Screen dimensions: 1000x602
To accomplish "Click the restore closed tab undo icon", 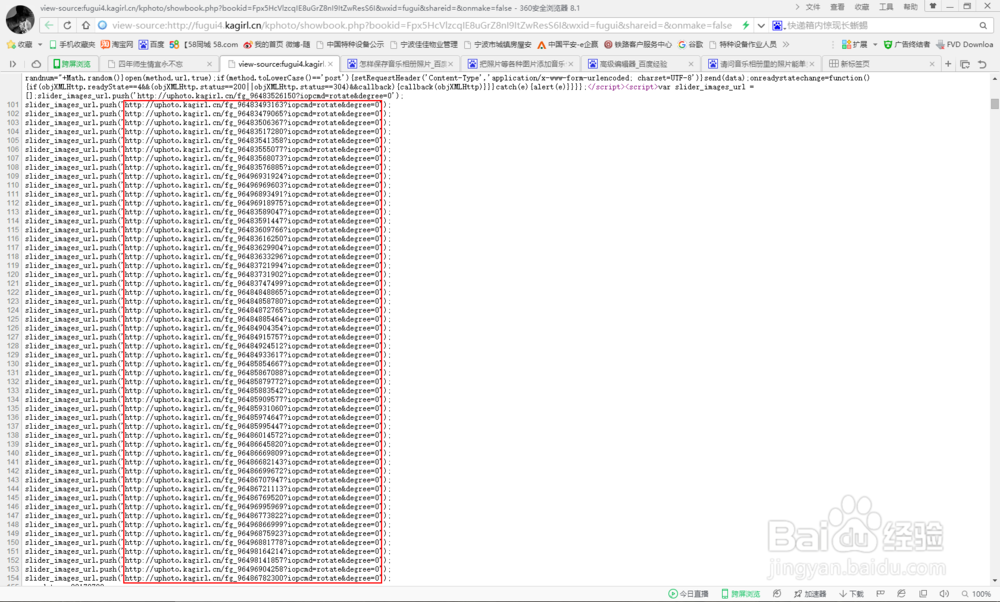I will coord(982,64).
